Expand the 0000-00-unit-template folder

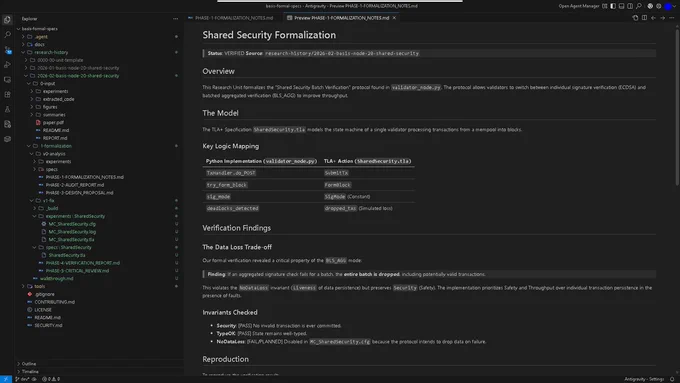click(x=59, y=60)
